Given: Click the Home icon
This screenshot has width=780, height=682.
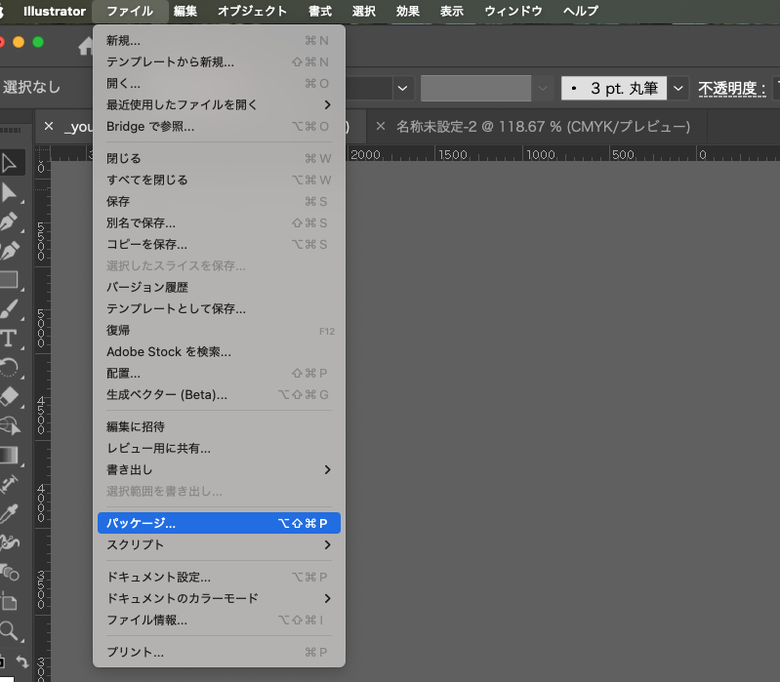Looking at the screenshot, I should click(86, 46).
